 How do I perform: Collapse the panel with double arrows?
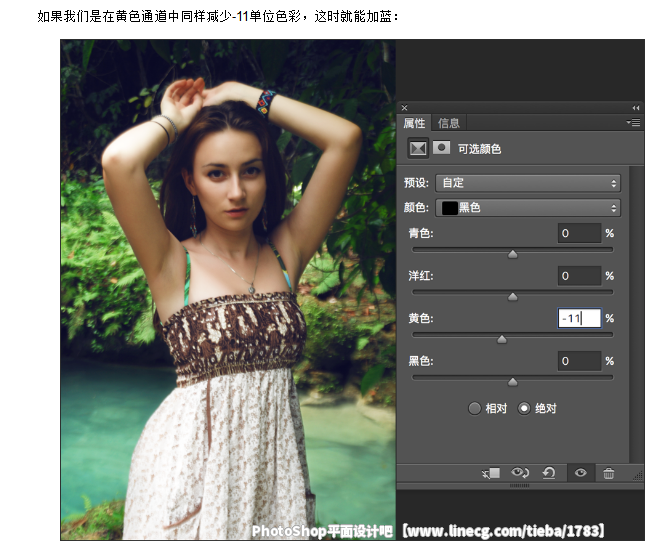pyautogui.click(x=636, y=108)
